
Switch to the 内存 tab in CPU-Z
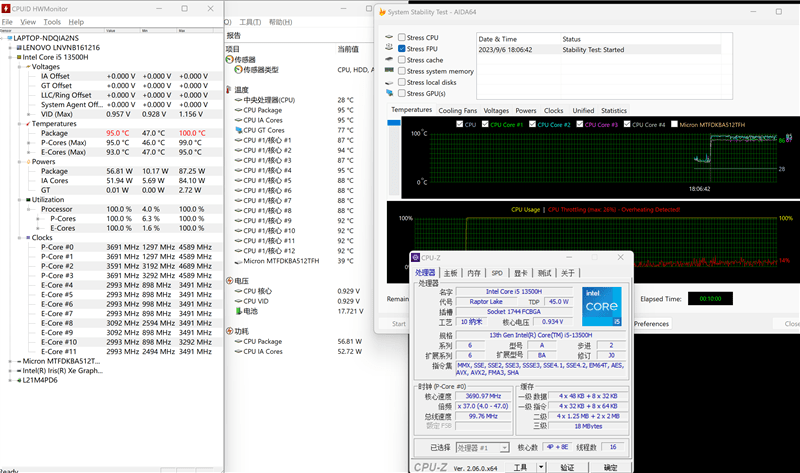474,273
